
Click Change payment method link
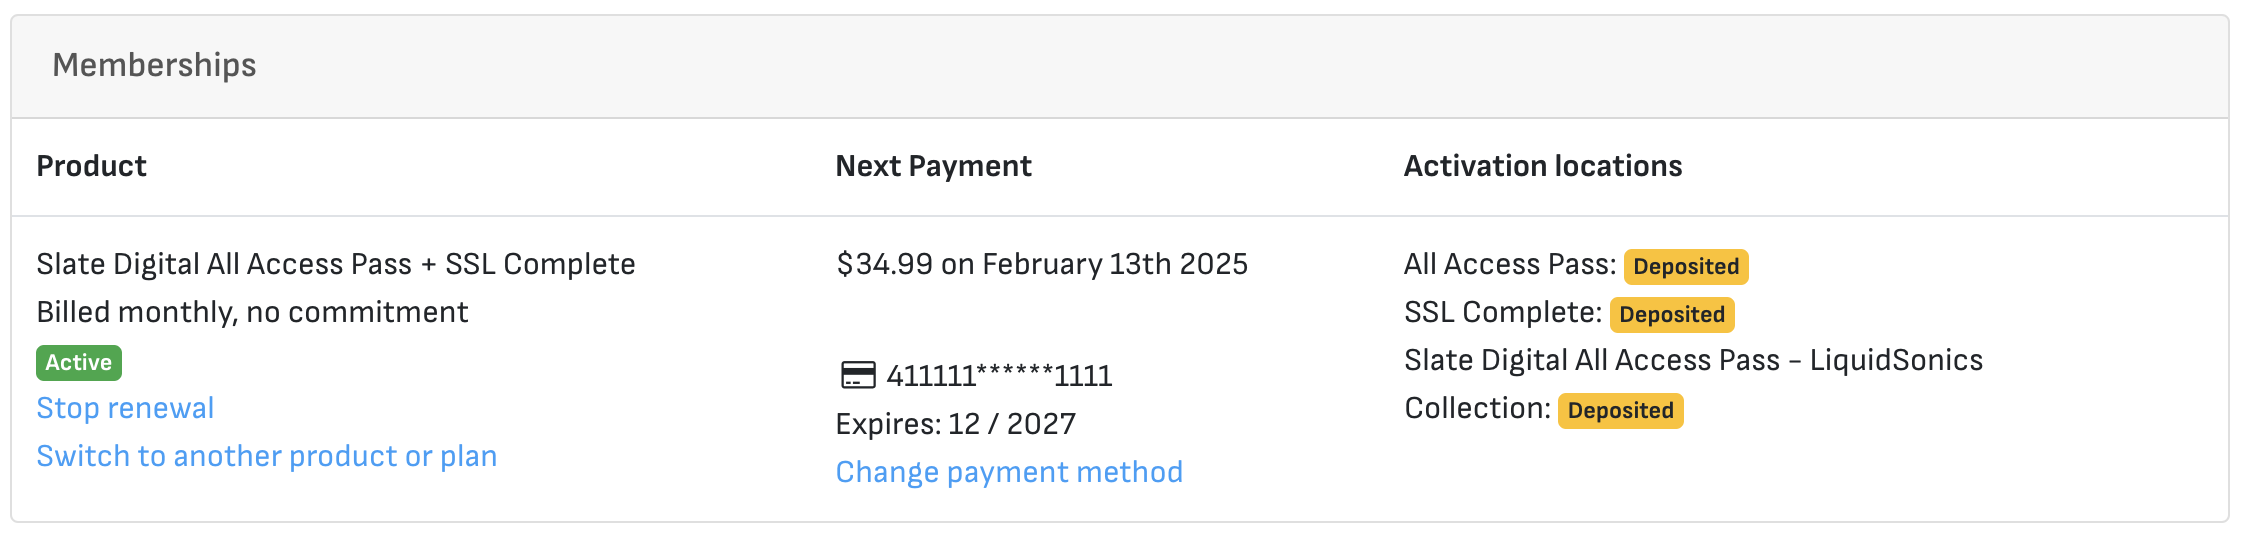[x=1008, y=472]
